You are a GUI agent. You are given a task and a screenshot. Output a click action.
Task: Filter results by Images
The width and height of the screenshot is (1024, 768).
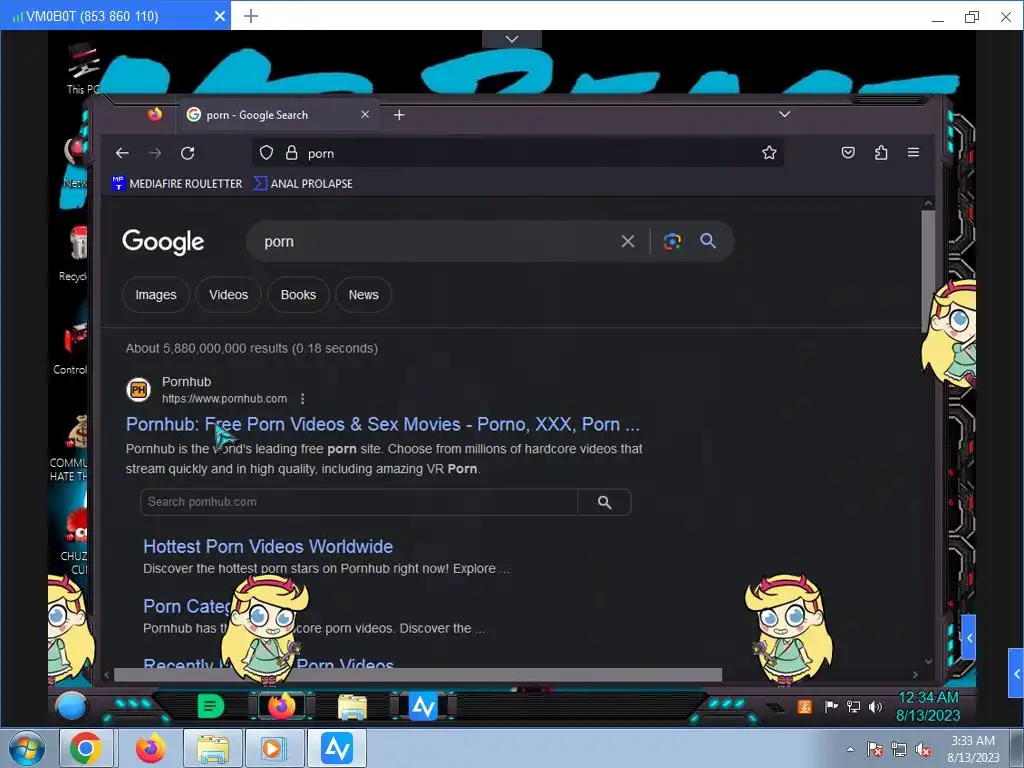[x=155, y=295]
